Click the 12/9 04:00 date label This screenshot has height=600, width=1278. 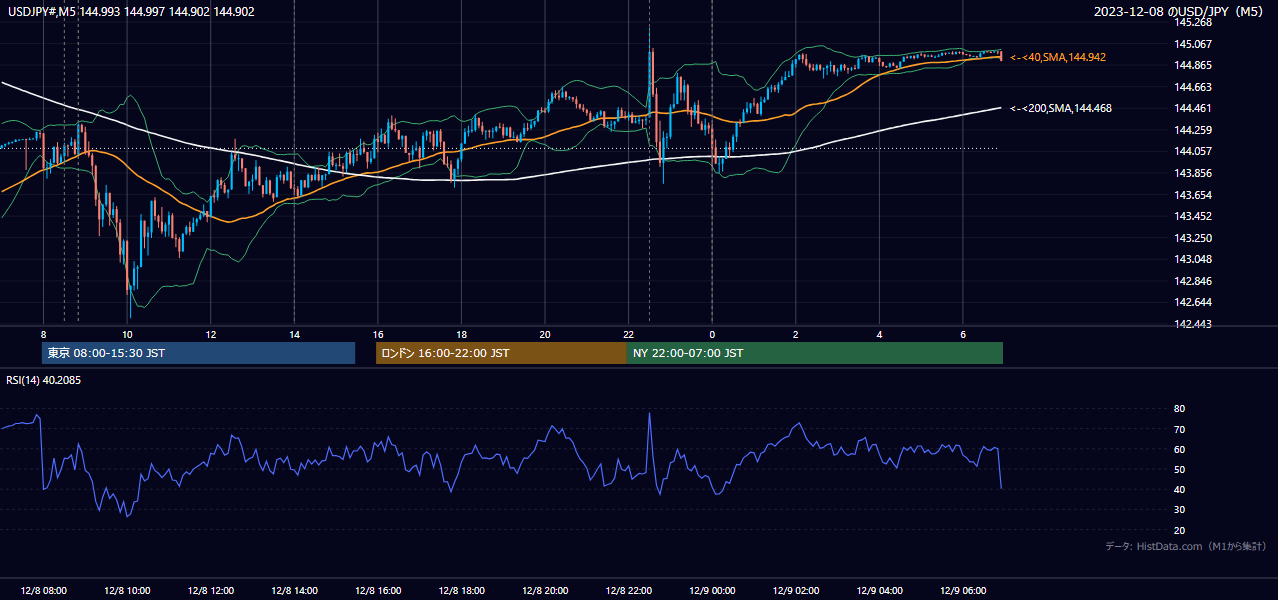click(x=879, y=591)
